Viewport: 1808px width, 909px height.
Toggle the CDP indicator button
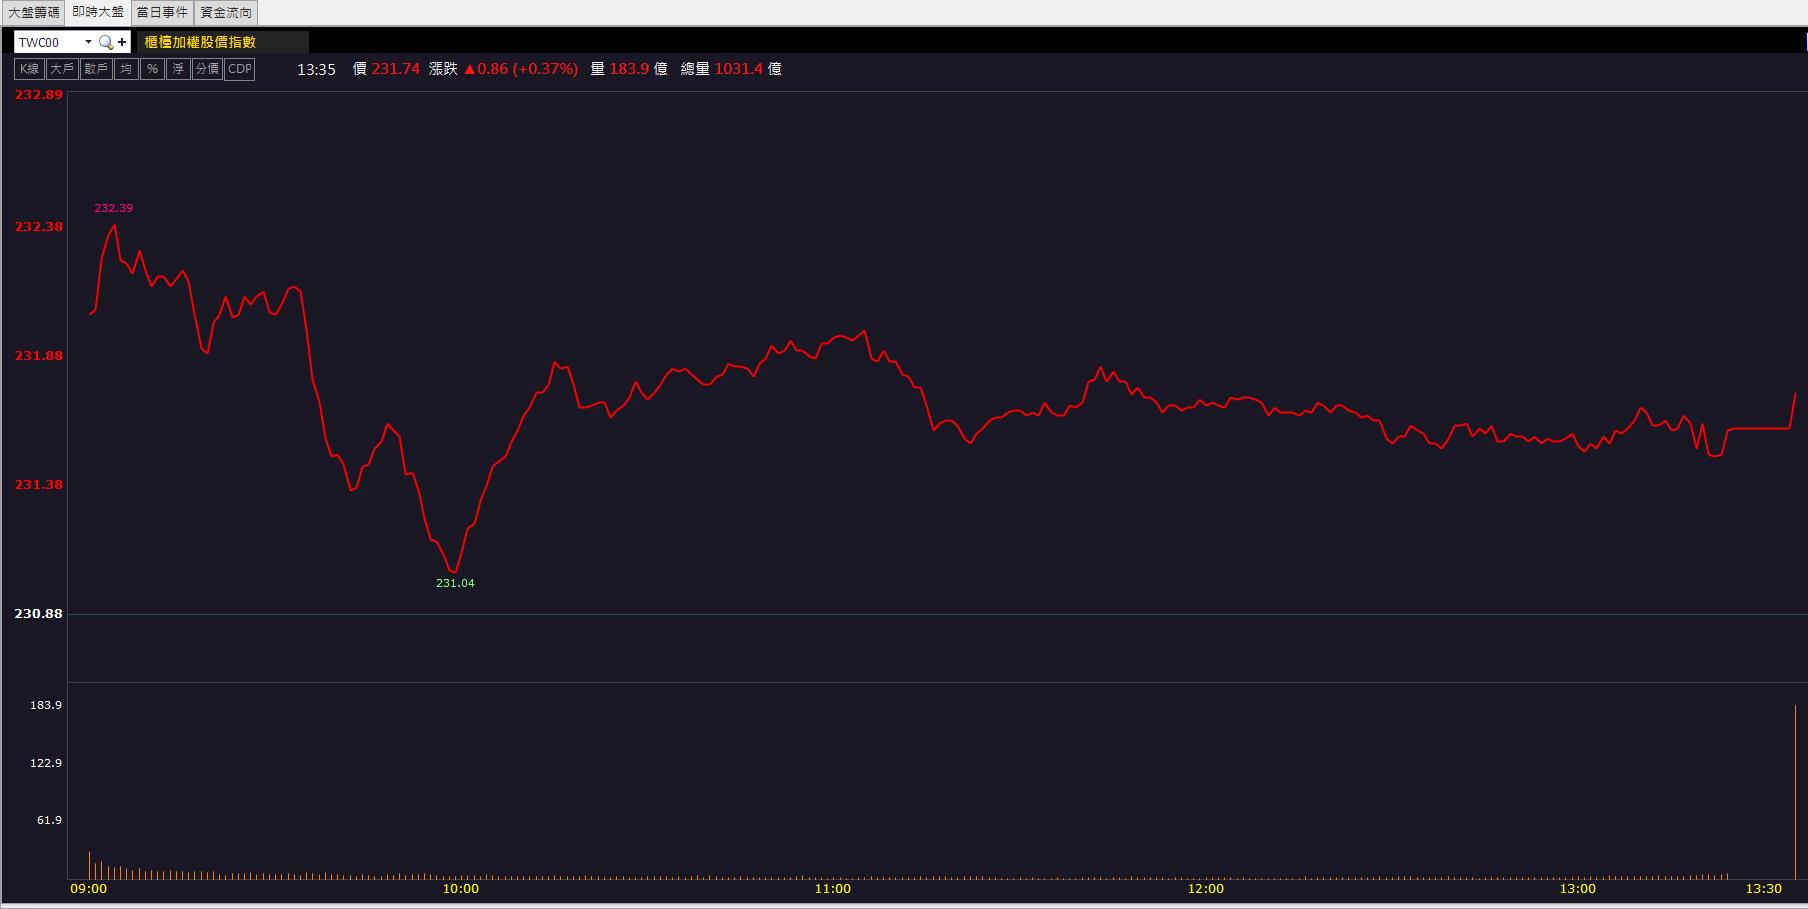(x=240, y=69)
